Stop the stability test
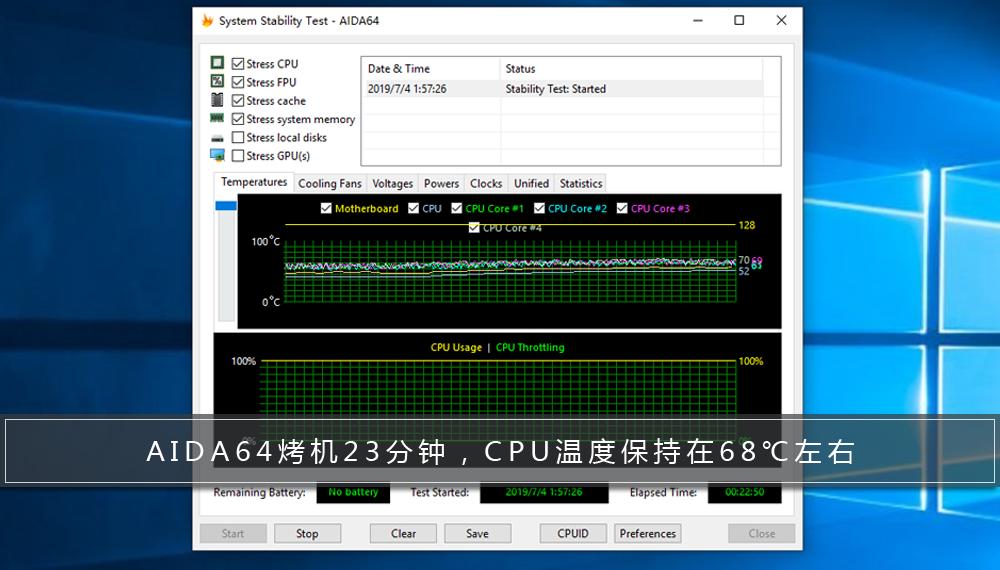The width and height of the screenshot is (1000, 570). (x=307, y=534)
